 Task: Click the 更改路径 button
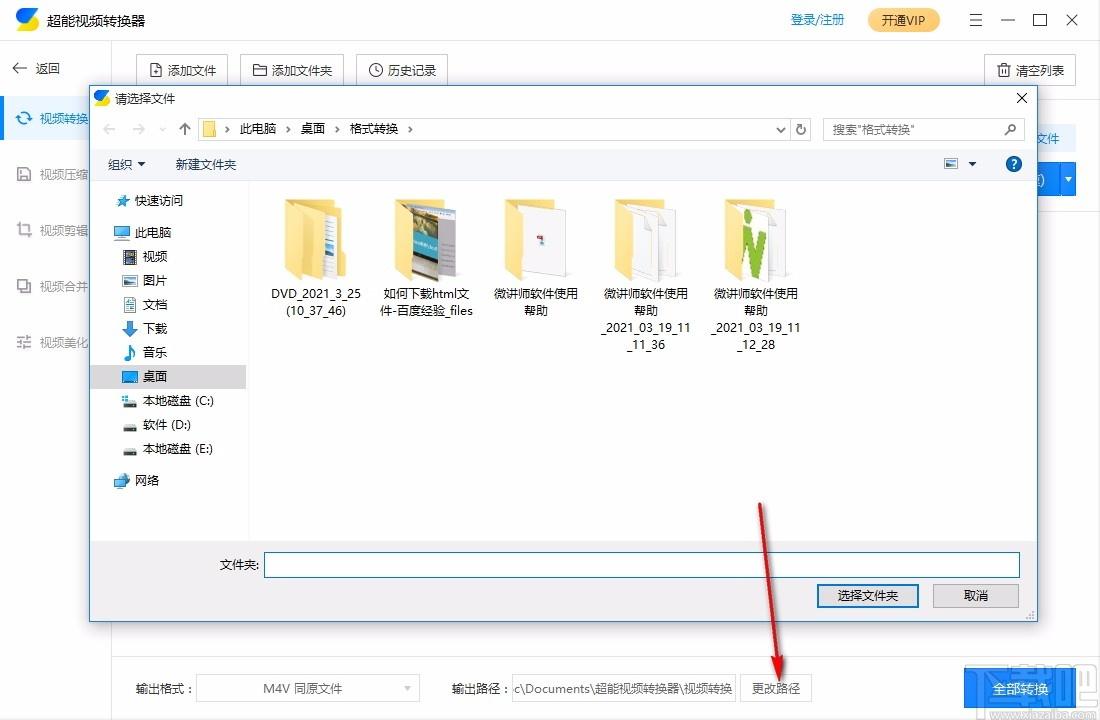(776, 688)
